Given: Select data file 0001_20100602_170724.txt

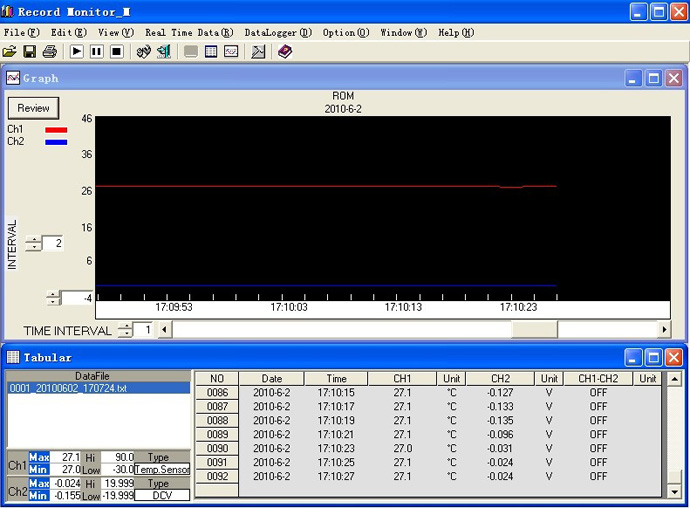Looking at the screenshot, I should coord(68,388).
